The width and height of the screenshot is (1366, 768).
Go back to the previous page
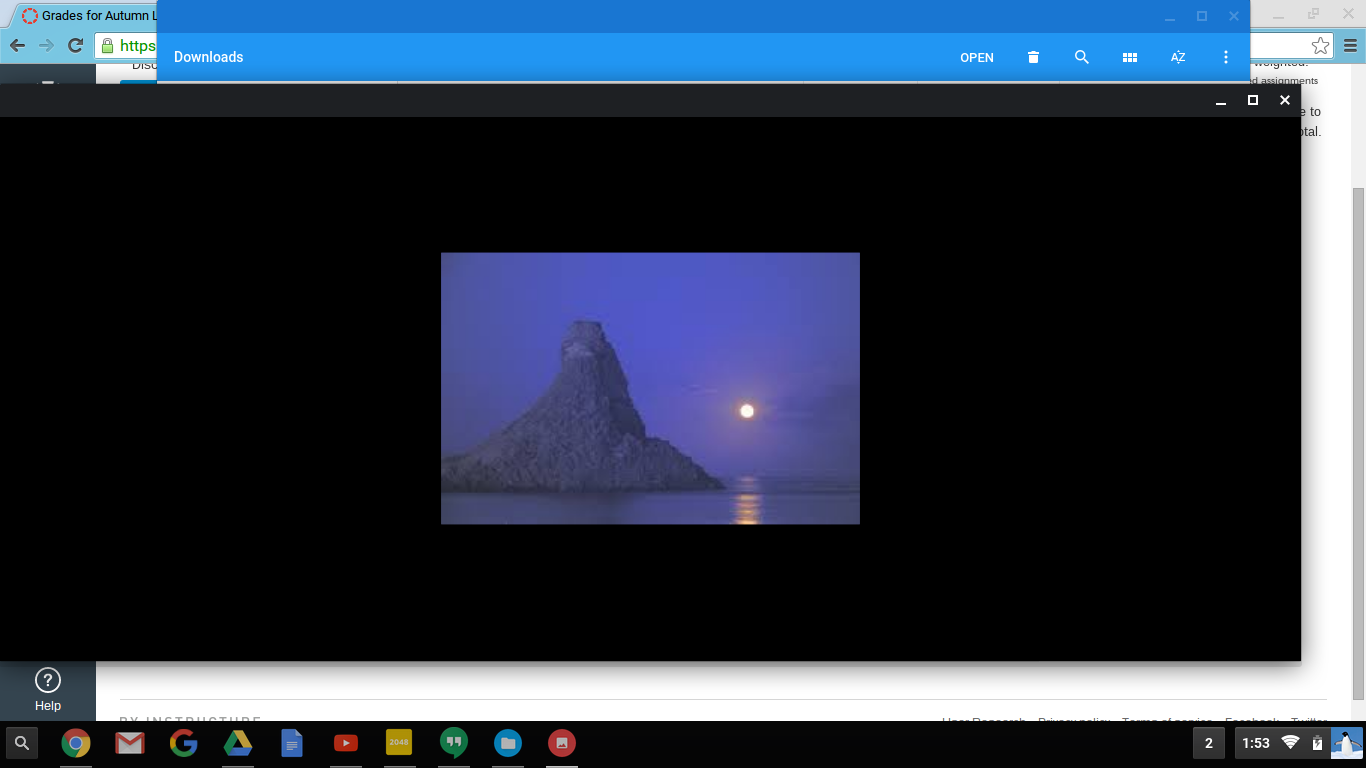point(17,45)
